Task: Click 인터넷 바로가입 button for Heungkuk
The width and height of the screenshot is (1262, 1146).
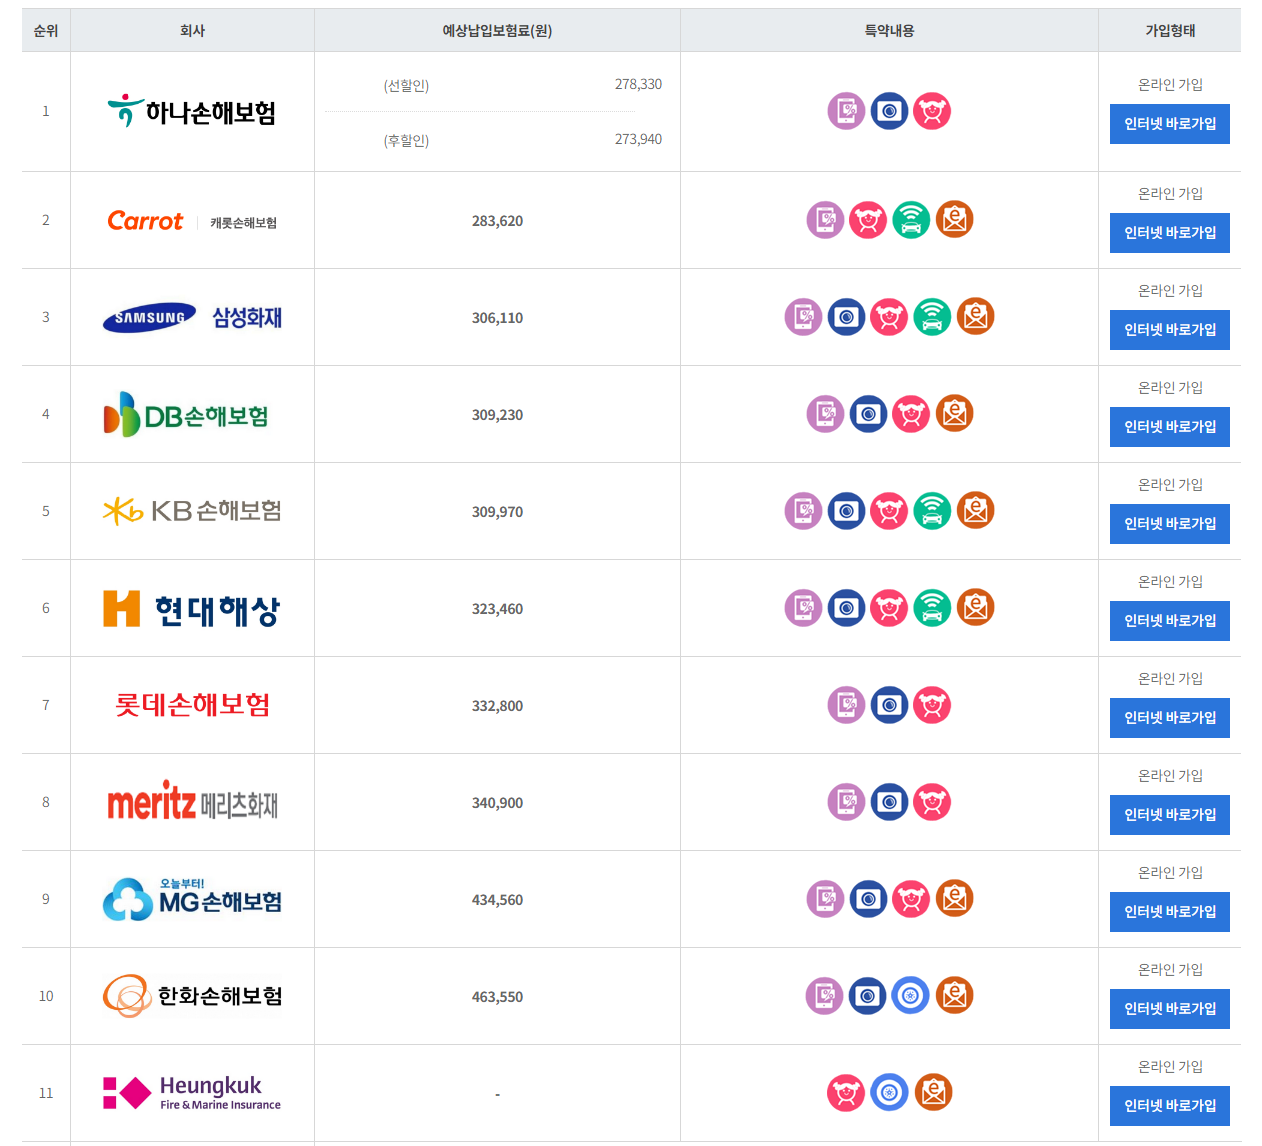Action: [1170, 1106]
